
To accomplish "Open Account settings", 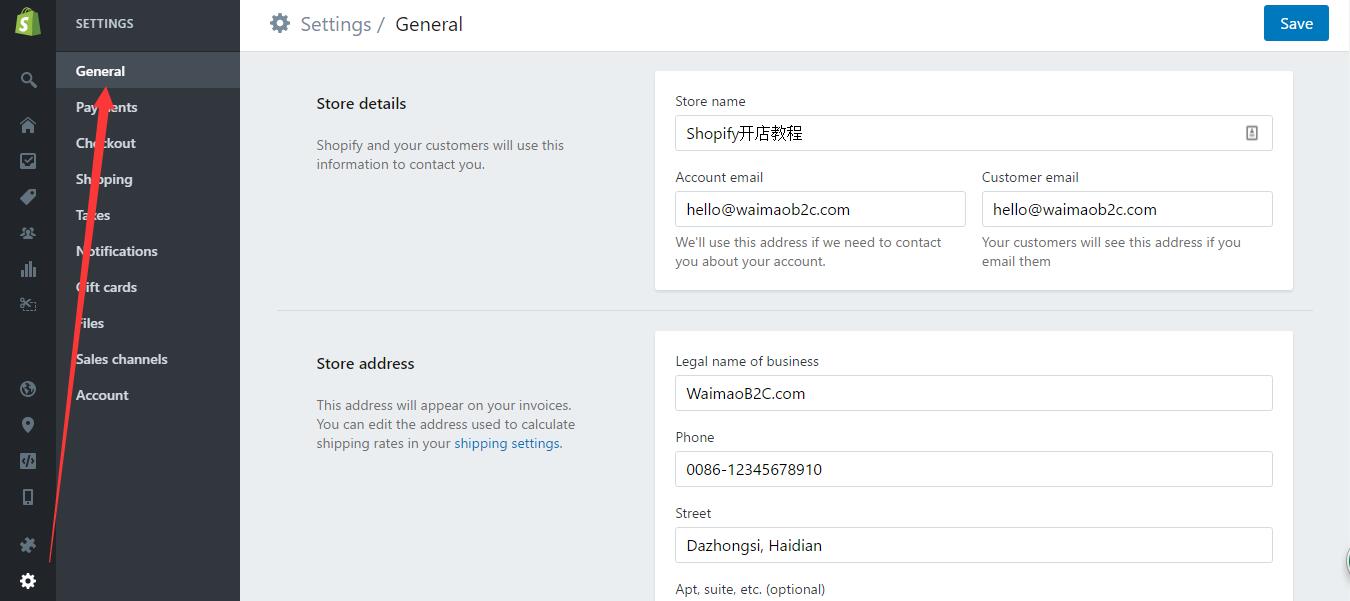I will coord(148,395).
